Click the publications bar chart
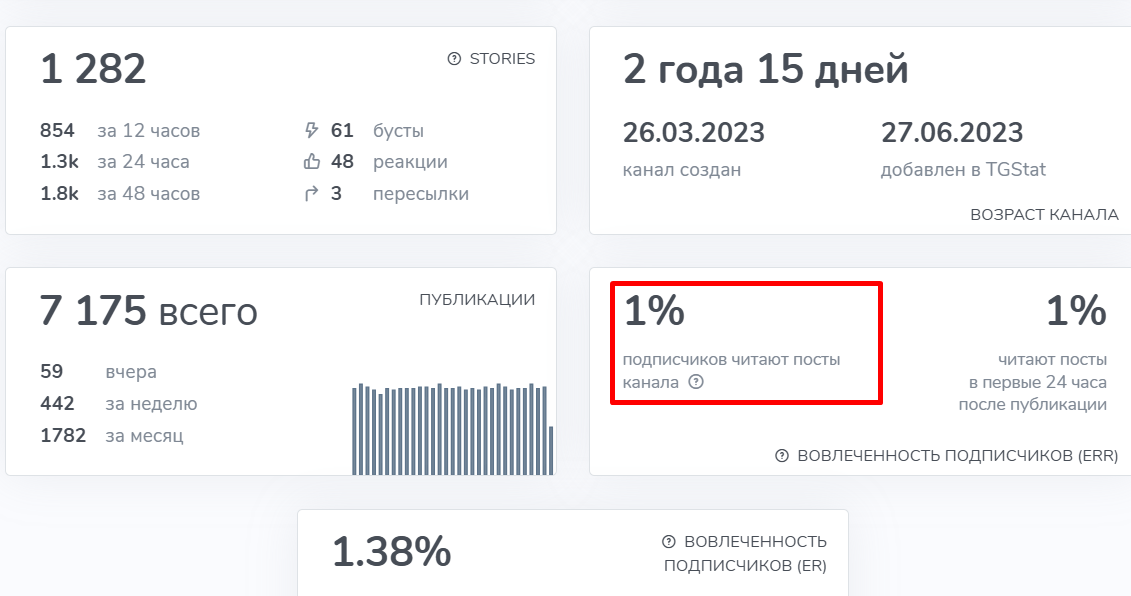1131x596 pixels. (x=452, y=429)
